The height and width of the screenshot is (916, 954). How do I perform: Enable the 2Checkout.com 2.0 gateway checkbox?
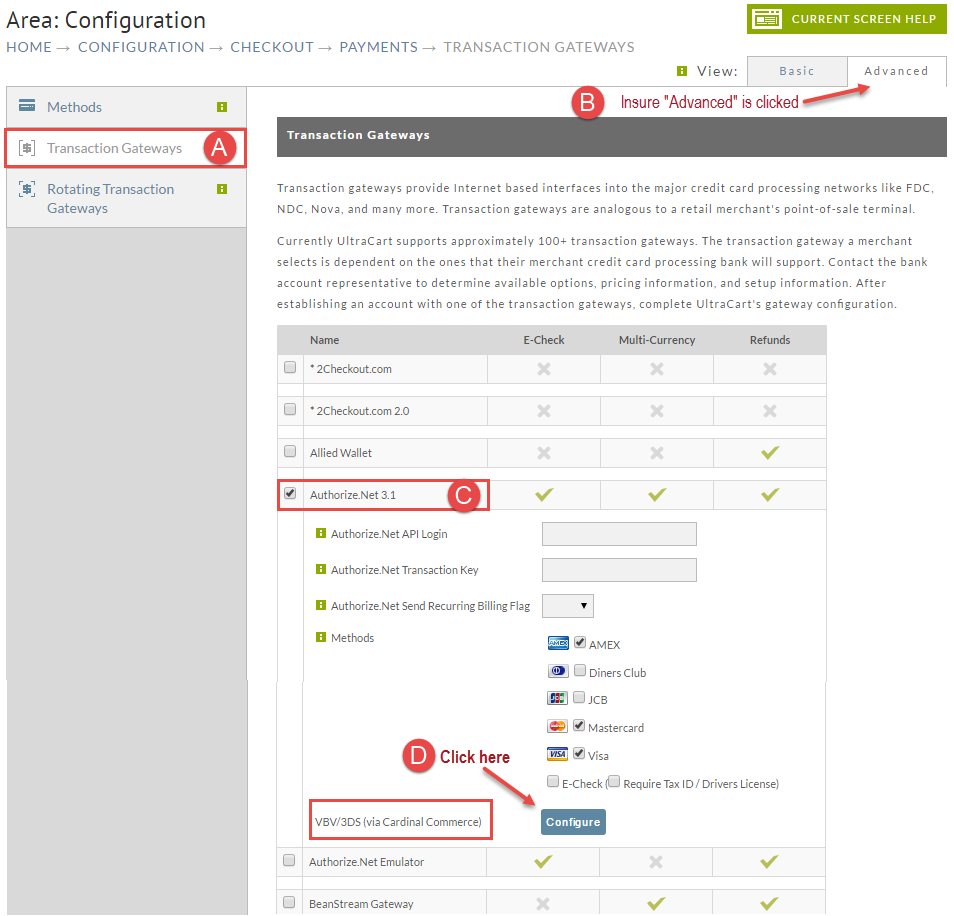tap(290, 409)
